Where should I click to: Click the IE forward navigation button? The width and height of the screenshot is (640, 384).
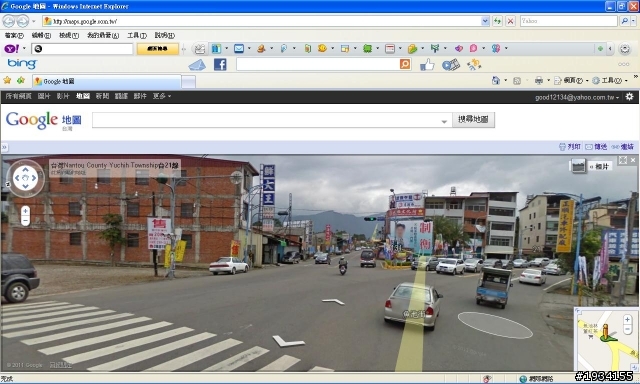[x=22, y=21]
